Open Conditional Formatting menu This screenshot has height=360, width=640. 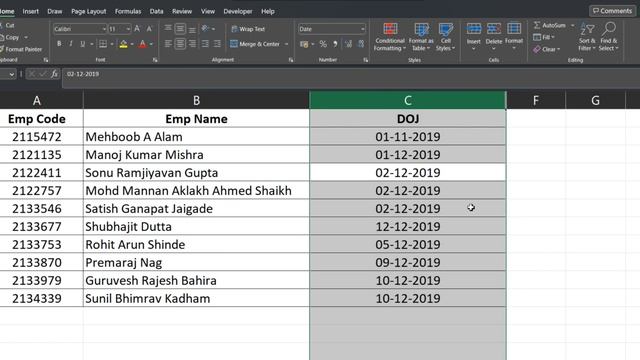click(x=390, y=37)
